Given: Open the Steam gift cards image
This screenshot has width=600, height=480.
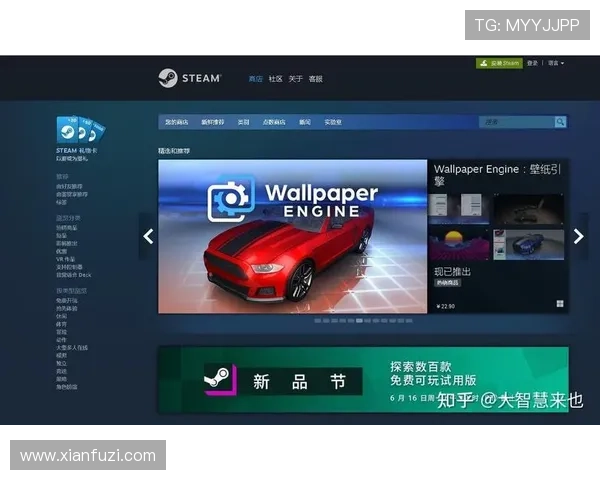Looking at the screenshot, I should [x=81, y=129].
